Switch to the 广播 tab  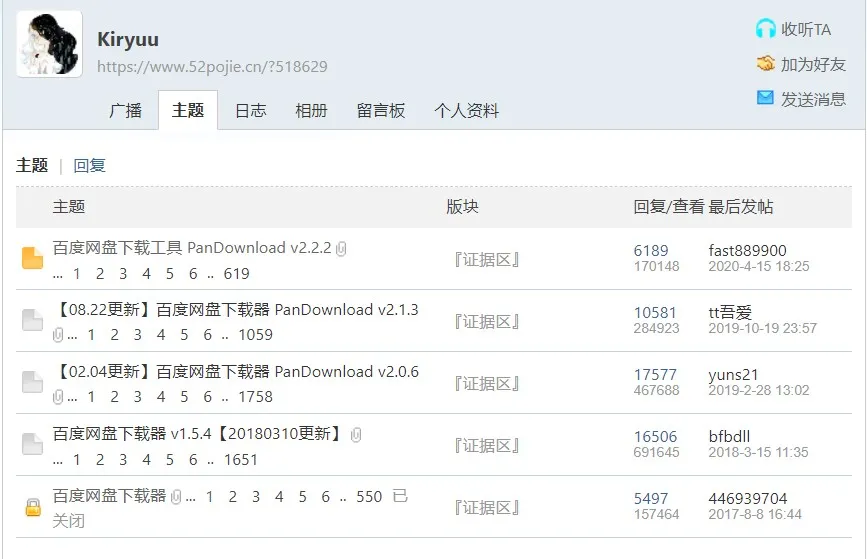coord(126,111)
